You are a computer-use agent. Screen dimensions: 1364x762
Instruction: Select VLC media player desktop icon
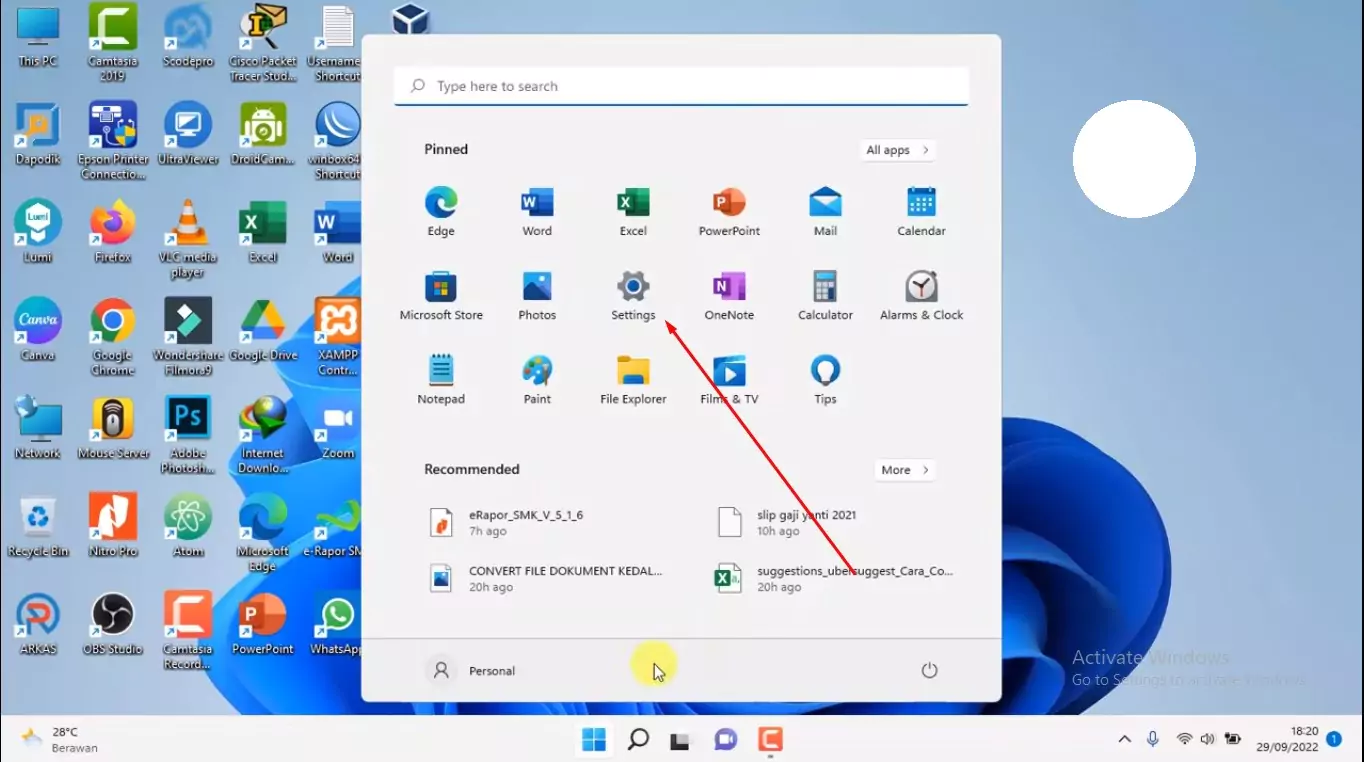coord(188,238)
